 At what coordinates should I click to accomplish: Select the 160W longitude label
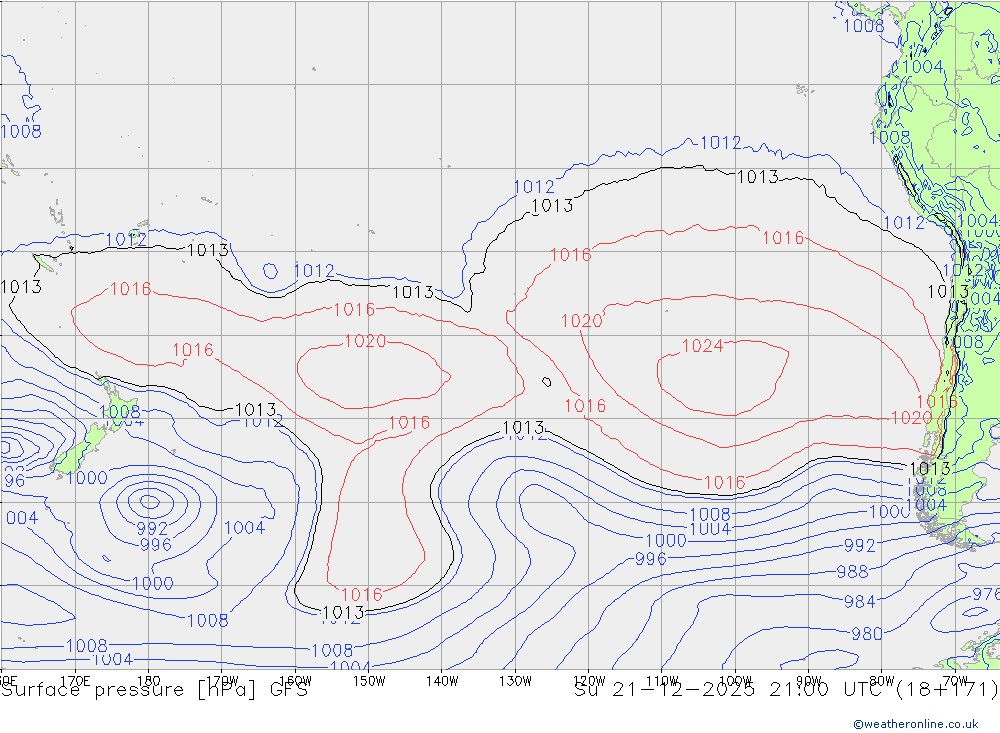(295, 680)
